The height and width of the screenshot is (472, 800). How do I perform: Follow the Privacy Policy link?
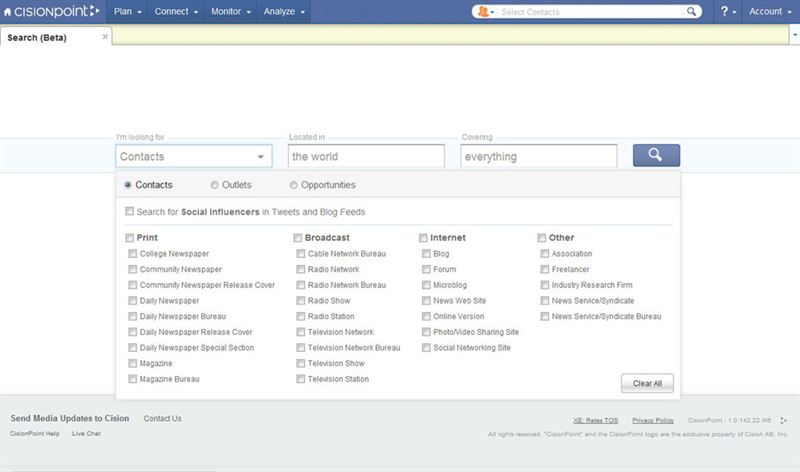(x=653, y=421)
